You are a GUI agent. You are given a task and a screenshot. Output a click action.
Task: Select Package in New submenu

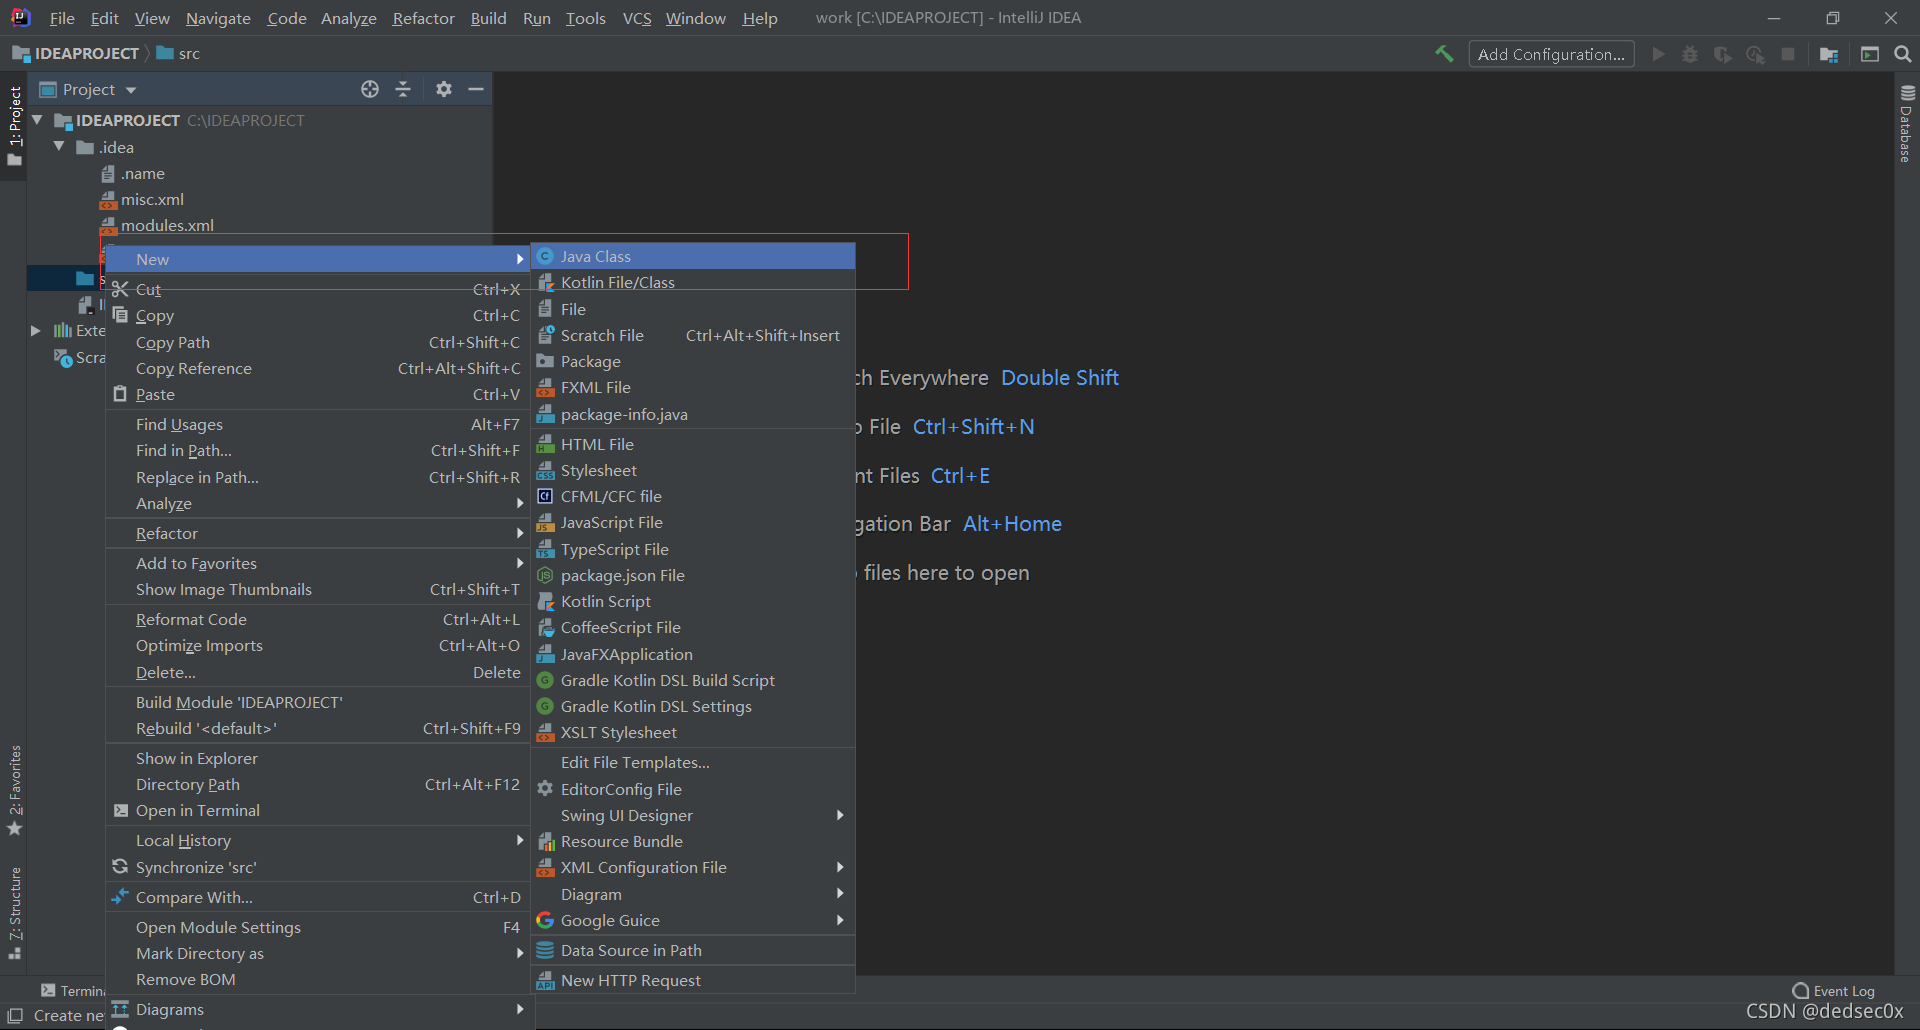point(693,361)
